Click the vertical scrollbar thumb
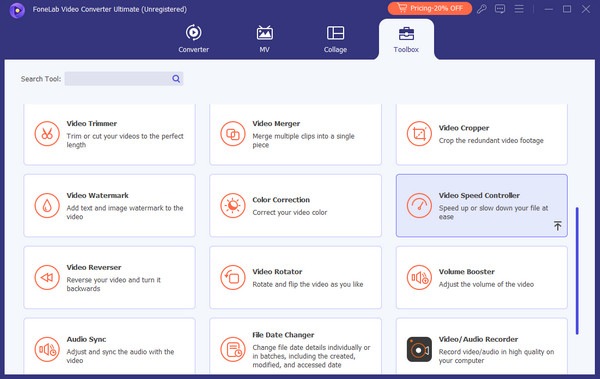 coord(577,271)
